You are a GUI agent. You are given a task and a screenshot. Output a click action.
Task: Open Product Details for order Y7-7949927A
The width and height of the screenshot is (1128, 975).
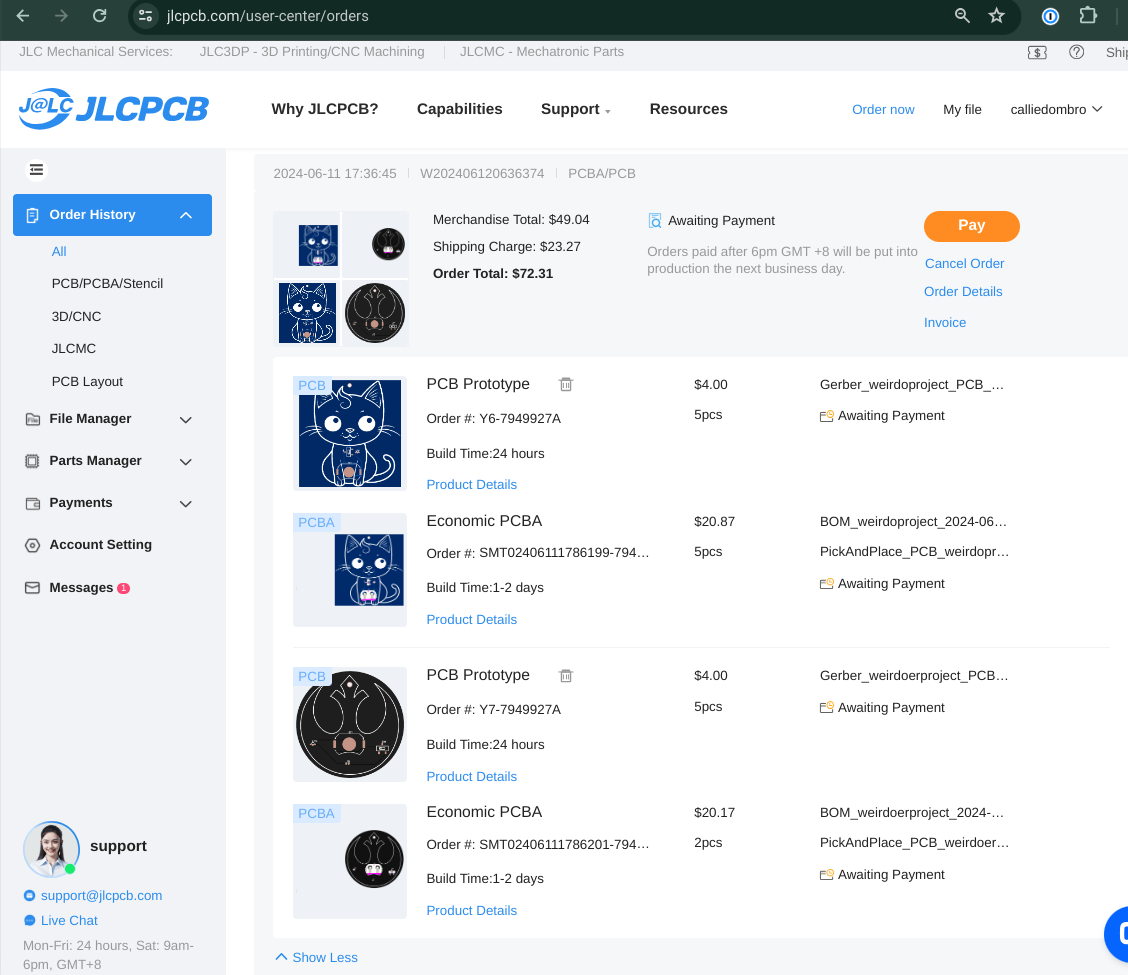pyautogui.click(x=471, y=776)
